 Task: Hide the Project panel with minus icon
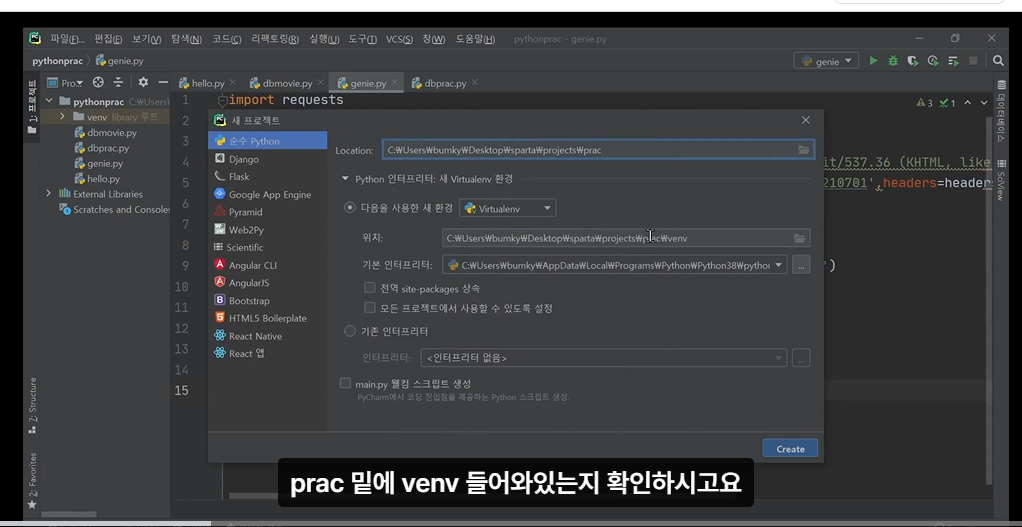(x=163, y=83)
